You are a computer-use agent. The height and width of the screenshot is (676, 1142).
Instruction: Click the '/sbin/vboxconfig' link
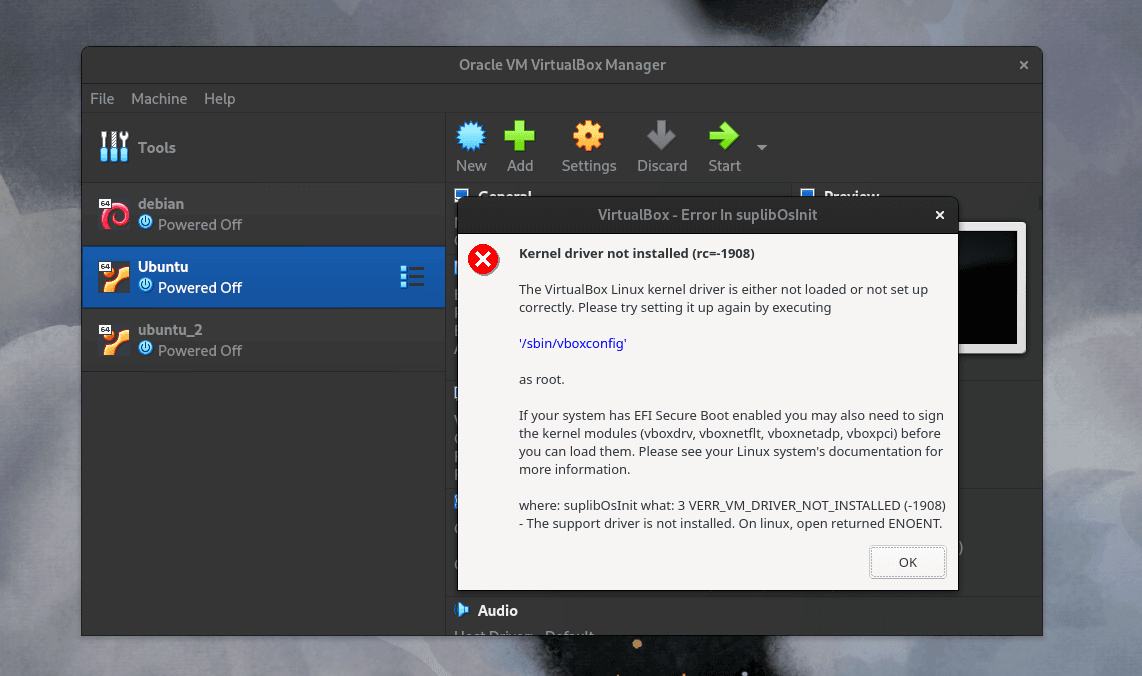click(572, 343)
